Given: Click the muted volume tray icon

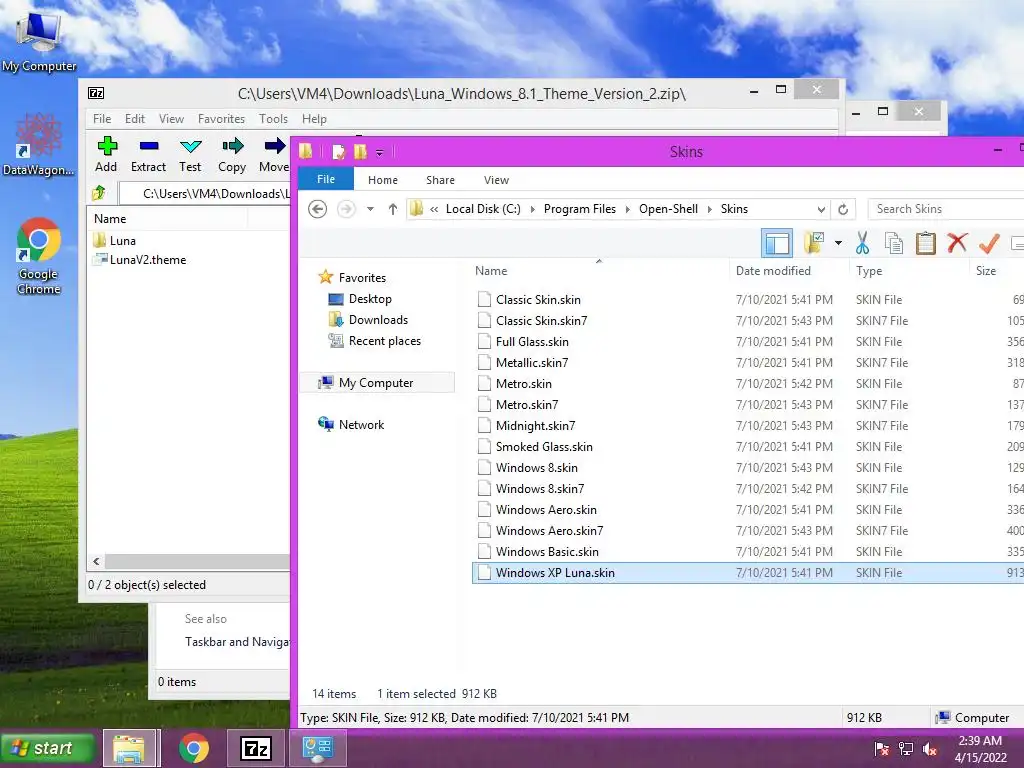Looking at the screenshot, I should click(930, 749).
